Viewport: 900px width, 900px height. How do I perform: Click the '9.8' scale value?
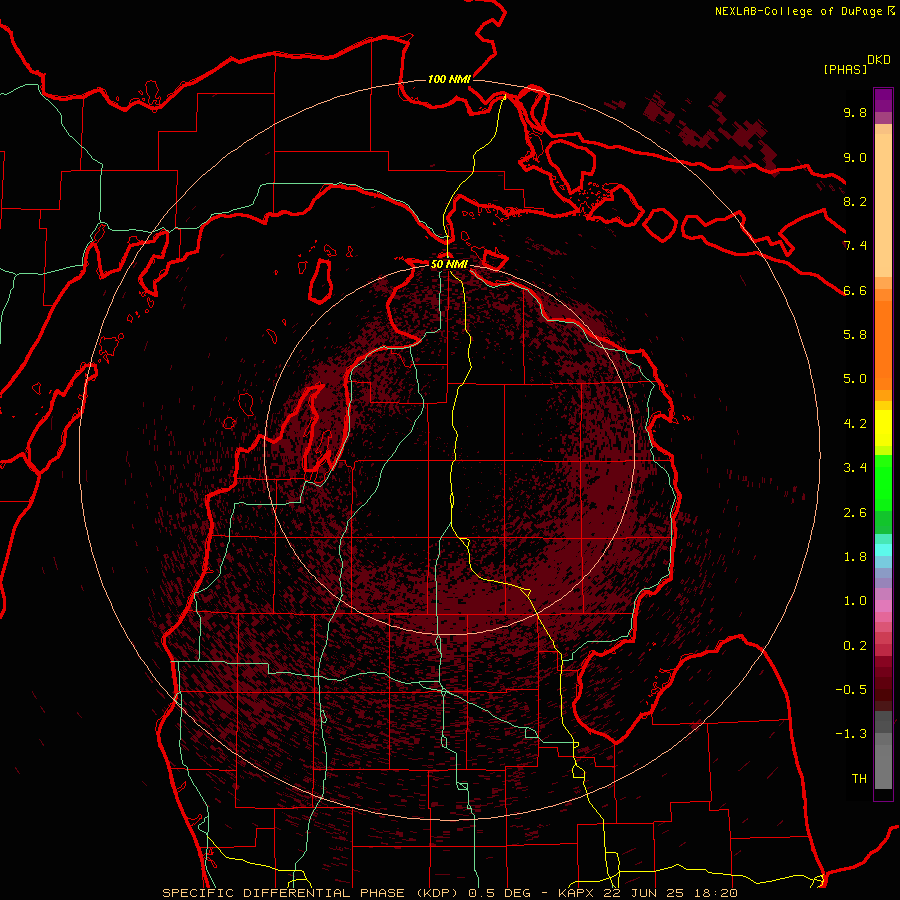[855, 112]
